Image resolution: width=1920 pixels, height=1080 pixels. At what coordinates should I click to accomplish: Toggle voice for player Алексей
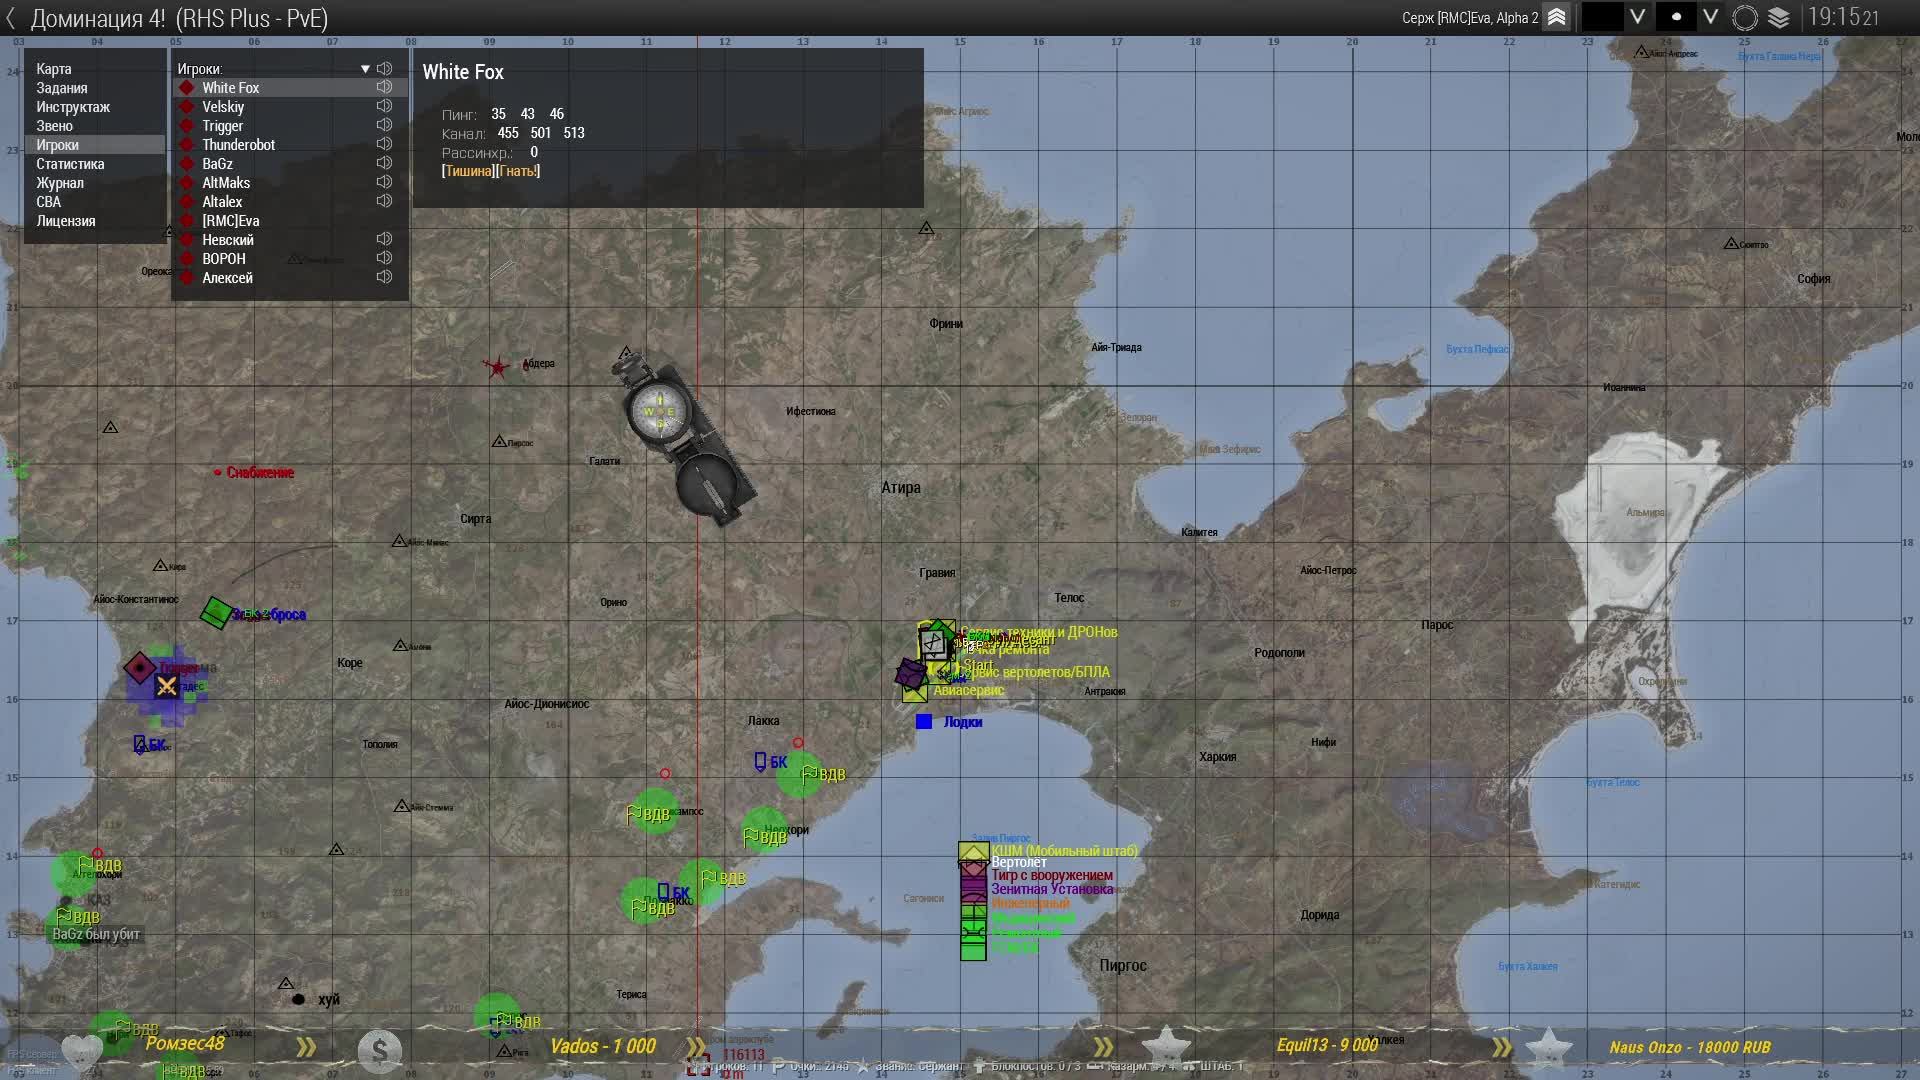pos(384,277)
